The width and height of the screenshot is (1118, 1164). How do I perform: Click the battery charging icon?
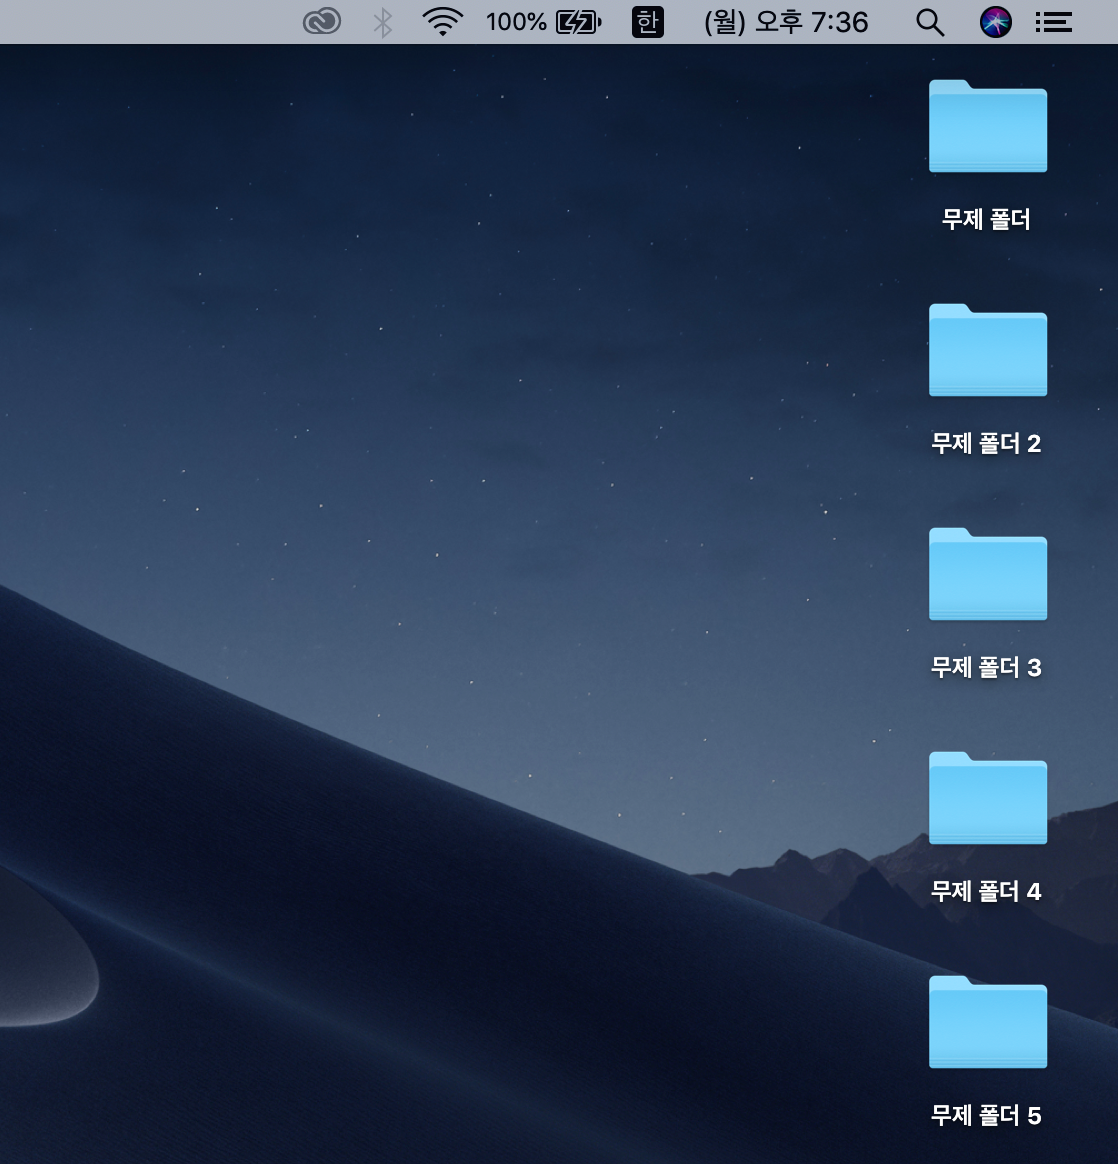pyautogui.click(x=579, y=22)
